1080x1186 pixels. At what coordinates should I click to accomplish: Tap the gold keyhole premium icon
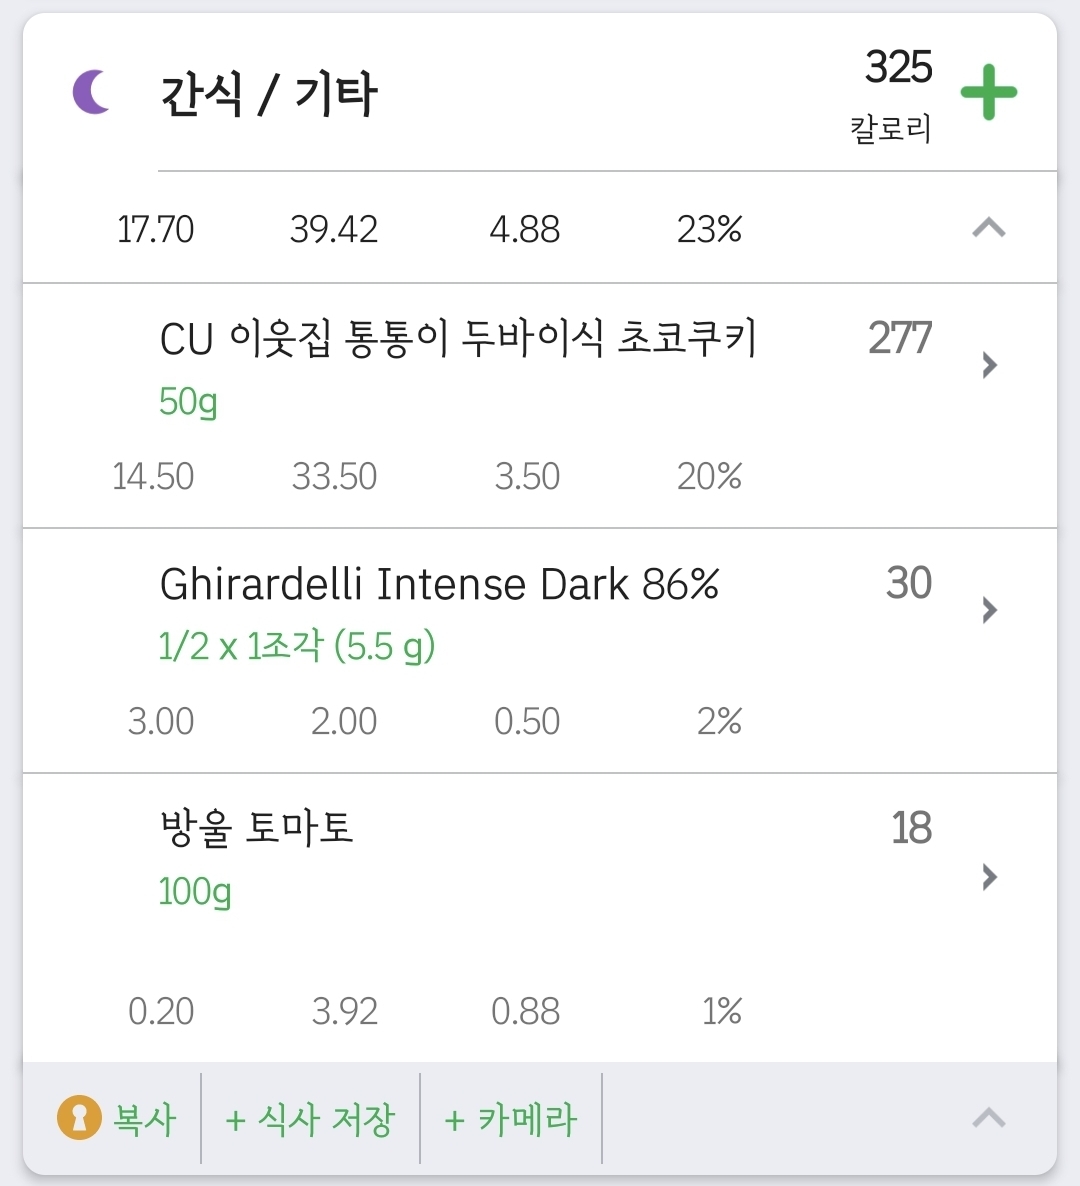(79, 1117)
